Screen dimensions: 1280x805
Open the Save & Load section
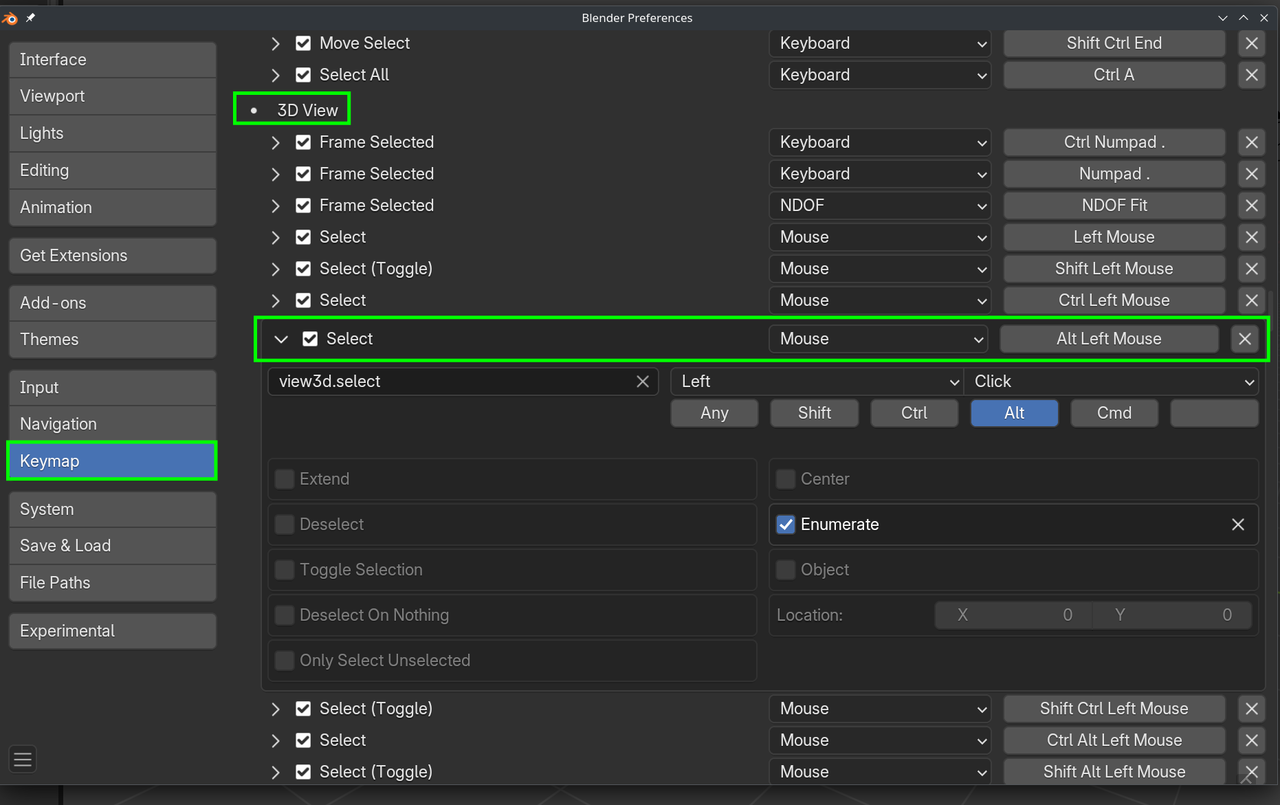[x=112, y=545]
